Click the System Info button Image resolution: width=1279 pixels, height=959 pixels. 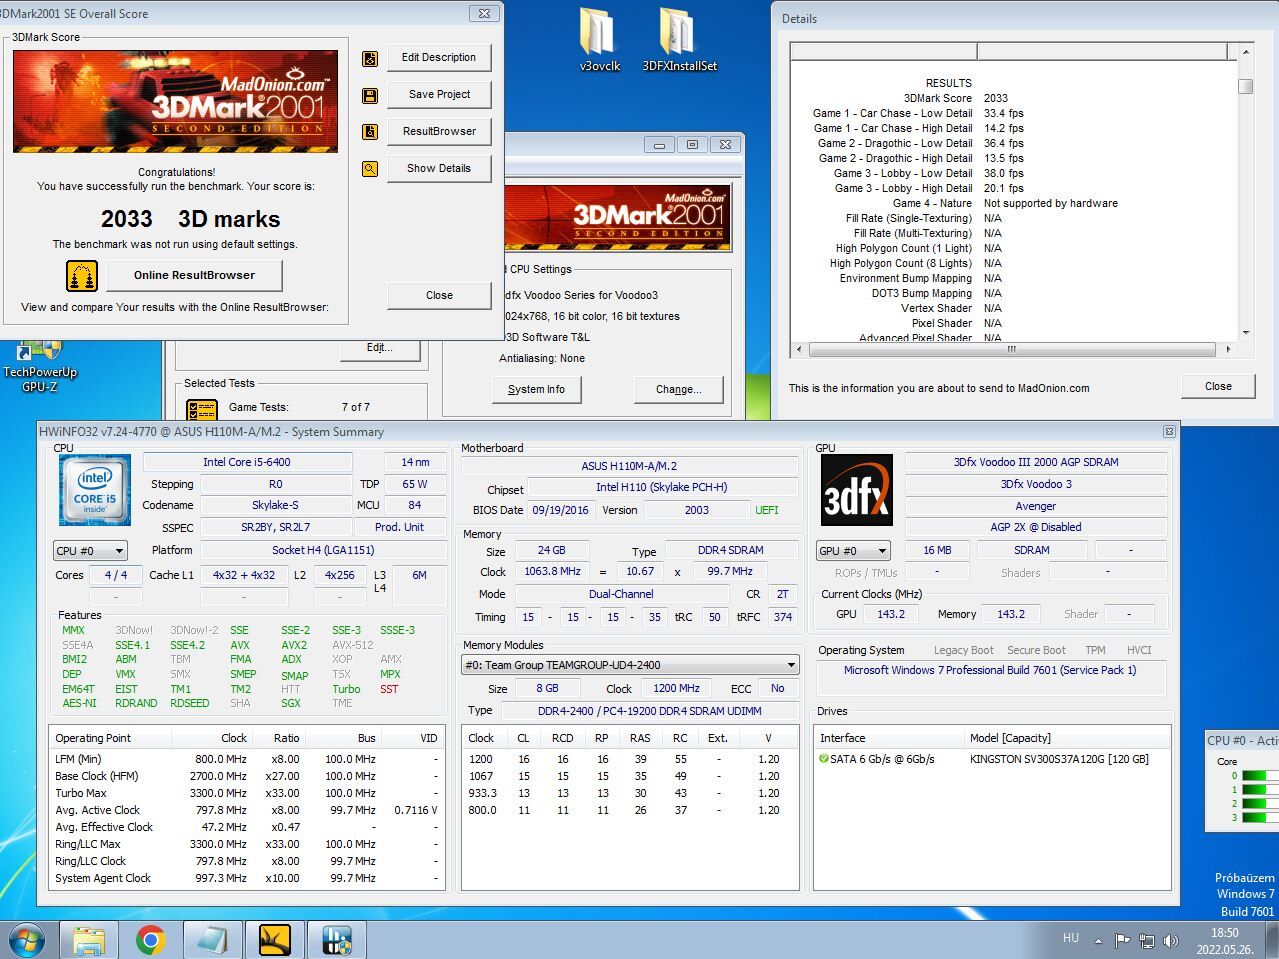click(x=536, y=390)
